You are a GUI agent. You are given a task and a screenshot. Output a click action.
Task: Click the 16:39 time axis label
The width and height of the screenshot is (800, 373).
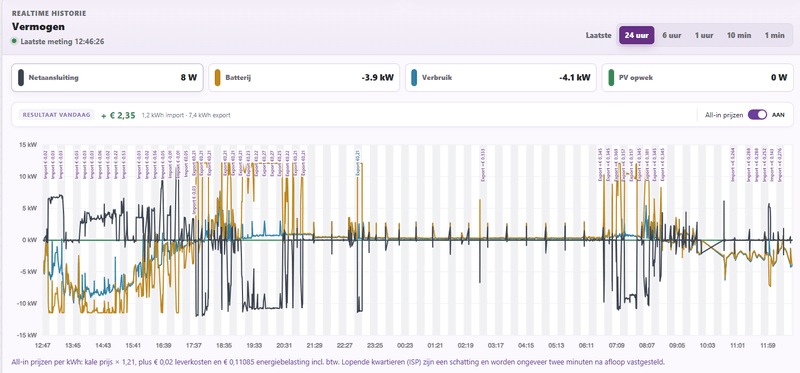tap(163, 345)
